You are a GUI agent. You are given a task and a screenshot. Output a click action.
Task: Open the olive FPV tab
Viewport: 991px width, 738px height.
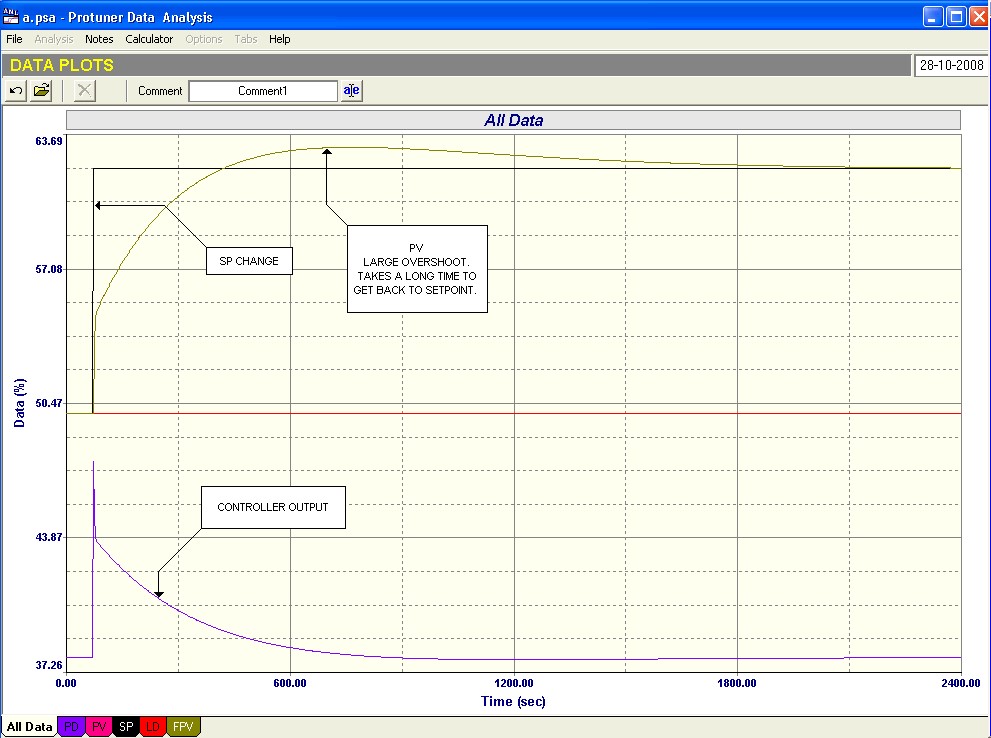[x=185, y=727]
